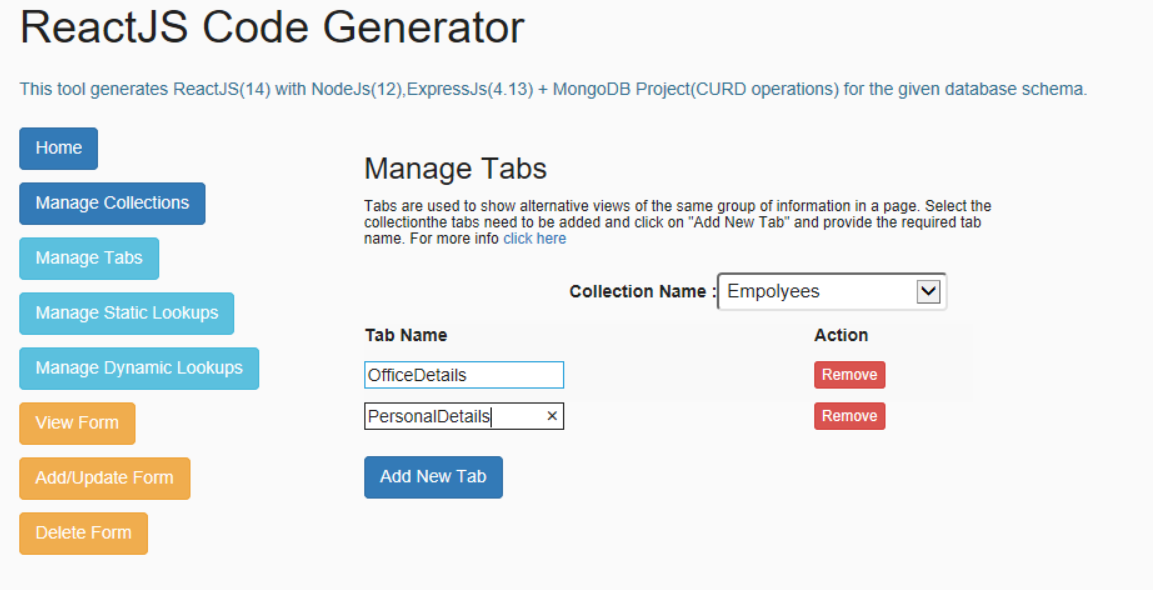Go to the Home page
The image size is (1153, 590).
point(59,149)
